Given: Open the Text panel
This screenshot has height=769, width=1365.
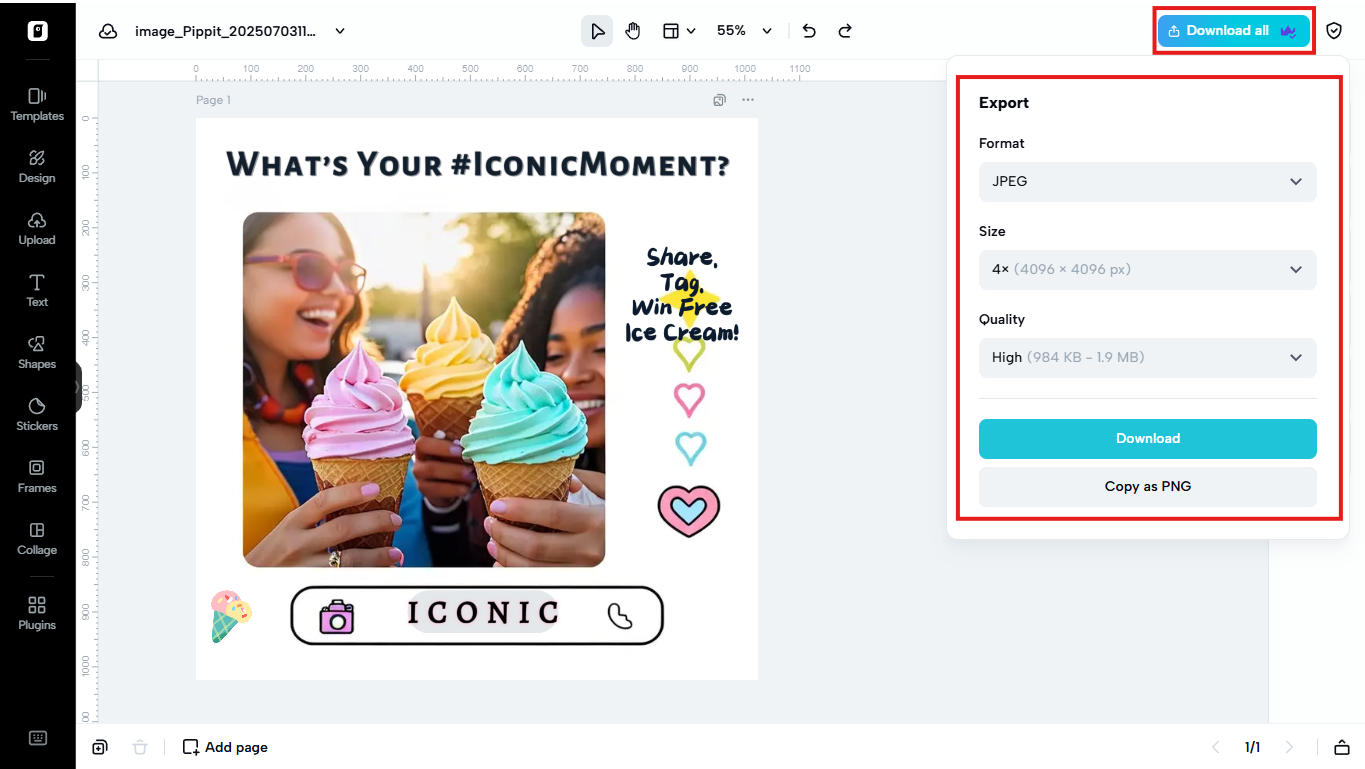Looking at the screenshot, I should [37, 290].
